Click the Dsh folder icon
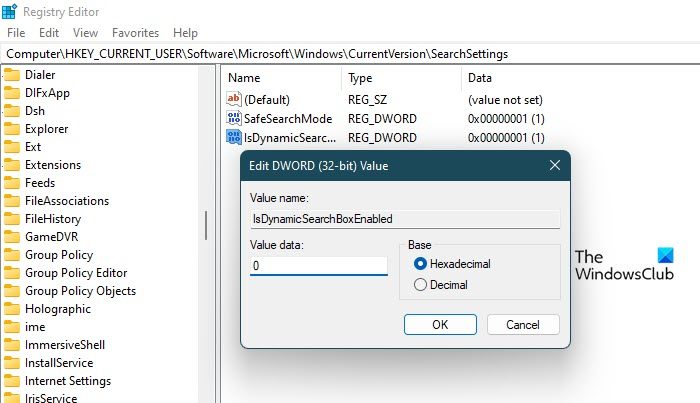 (12, 111)
